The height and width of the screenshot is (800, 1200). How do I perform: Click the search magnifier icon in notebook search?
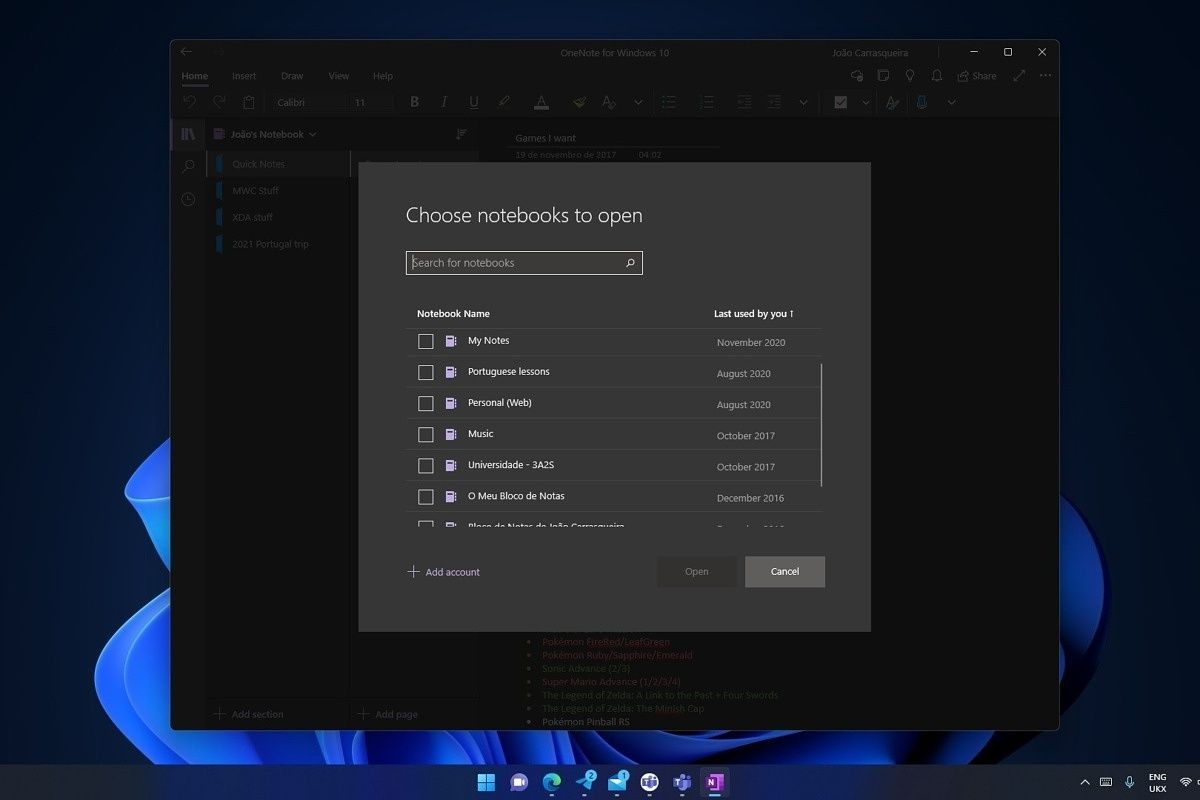point(630,263)
